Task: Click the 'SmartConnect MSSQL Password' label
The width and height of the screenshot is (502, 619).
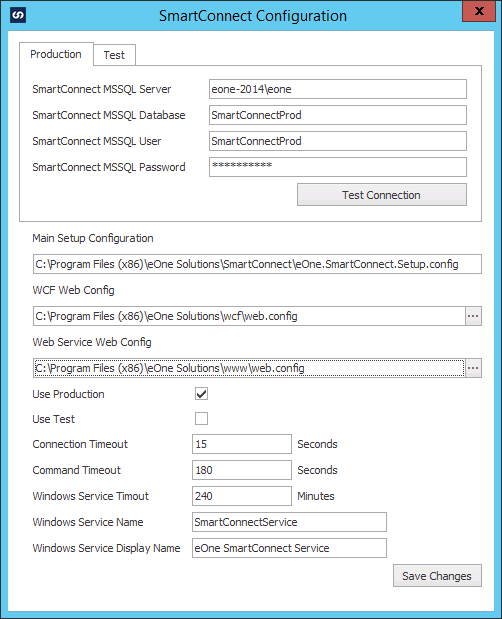Action: tap(109, 167)
